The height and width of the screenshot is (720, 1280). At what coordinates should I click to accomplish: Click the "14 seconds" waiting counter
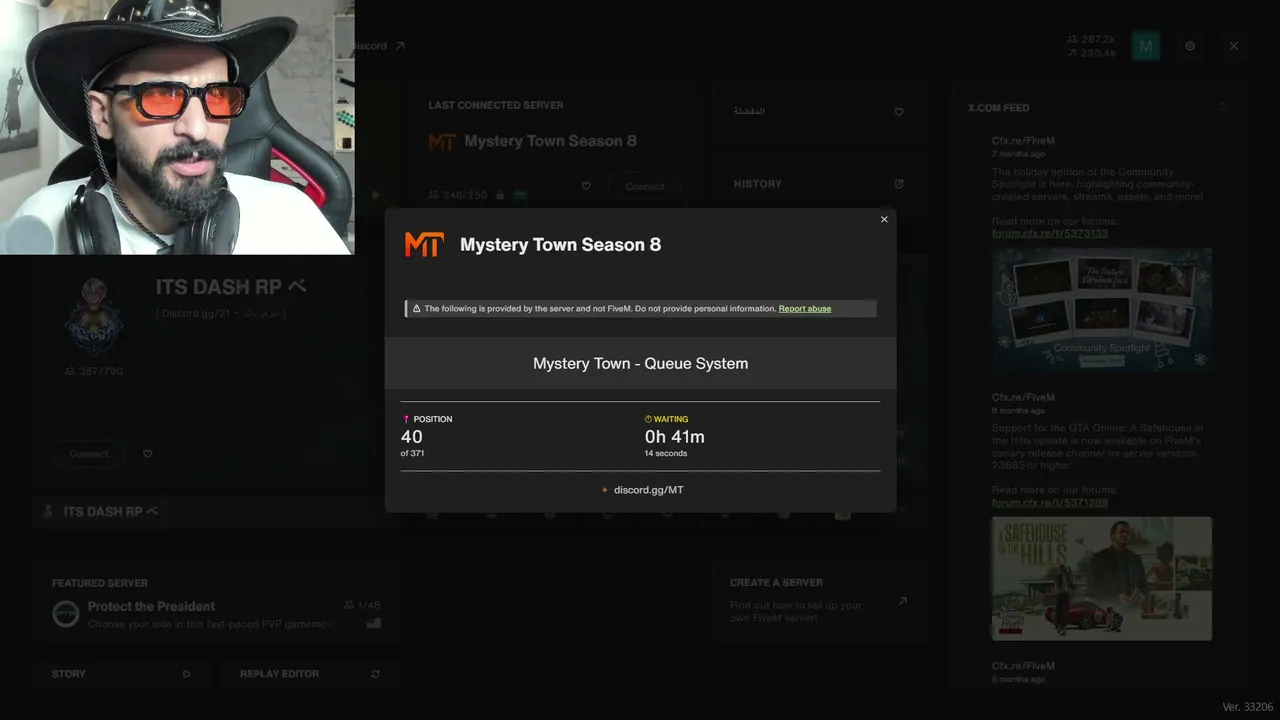point(666,454)
